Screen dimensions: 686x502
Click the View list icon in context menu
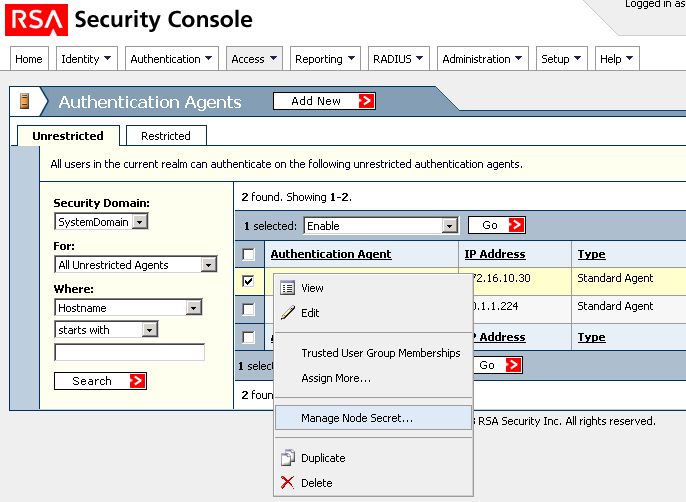click(287, 288)
